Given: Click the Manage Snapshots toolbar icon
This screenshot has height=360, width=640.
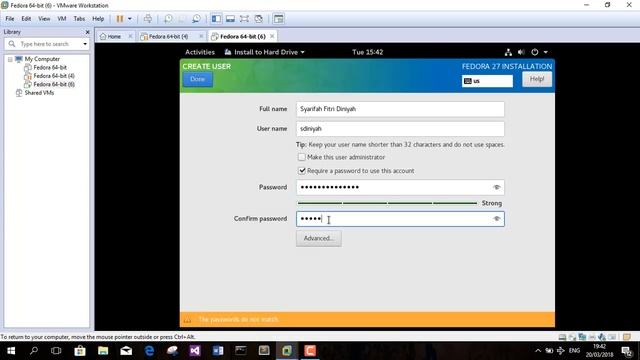Looking at the screenshot, I should click(196, 19).
